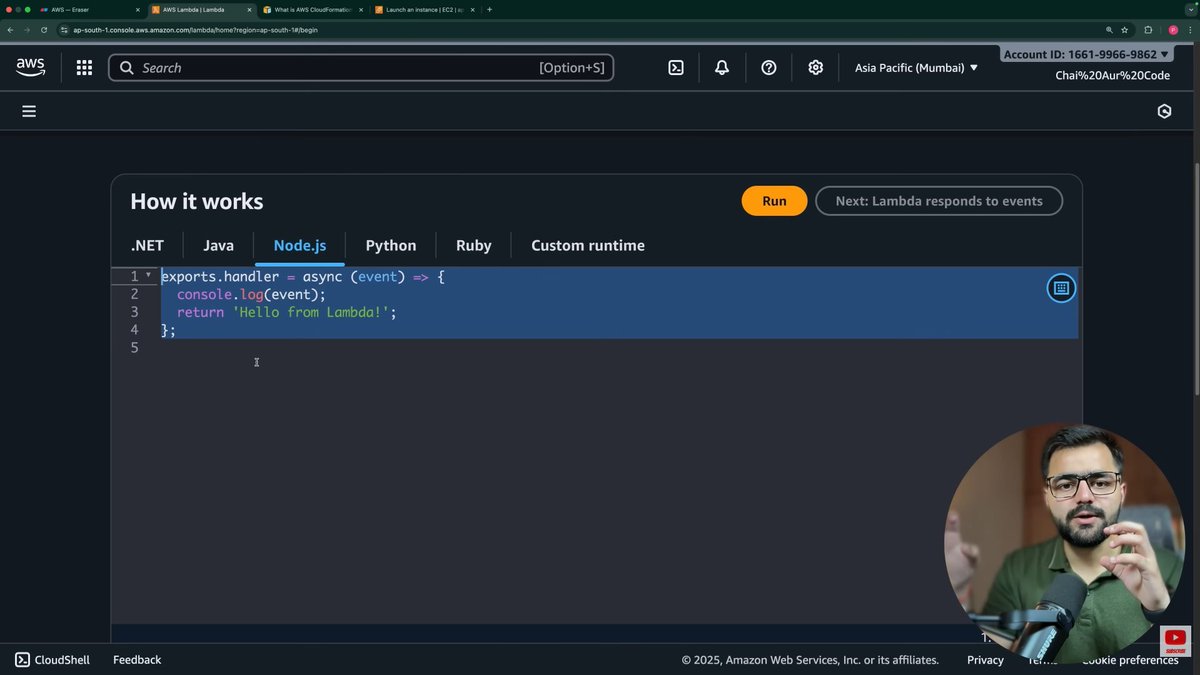Open the hexagon assistant icon below the account name
The width and height of the screenshot is (1200, 675).
[1164, 111]
